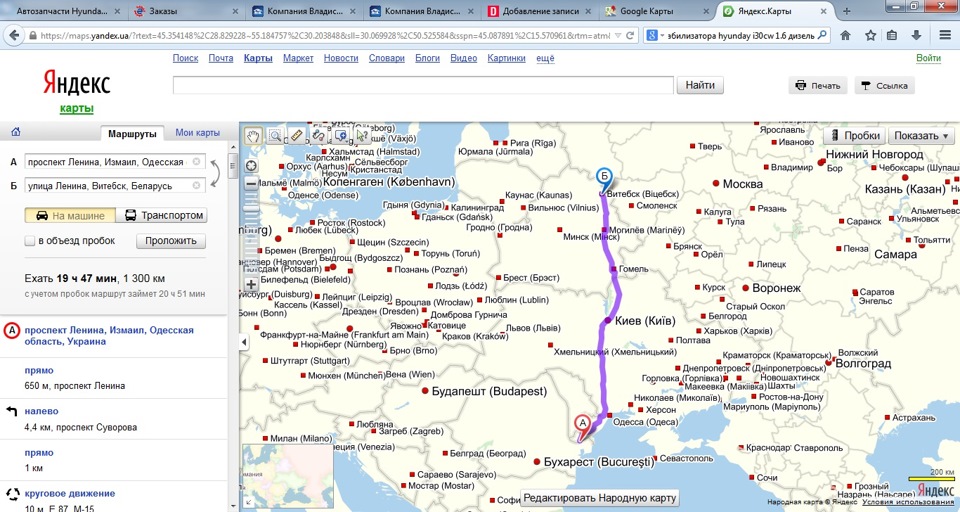This screenshot has width=960, height=512.
Task: Open URL history dropdown arrow
Action: coord(618,36)
